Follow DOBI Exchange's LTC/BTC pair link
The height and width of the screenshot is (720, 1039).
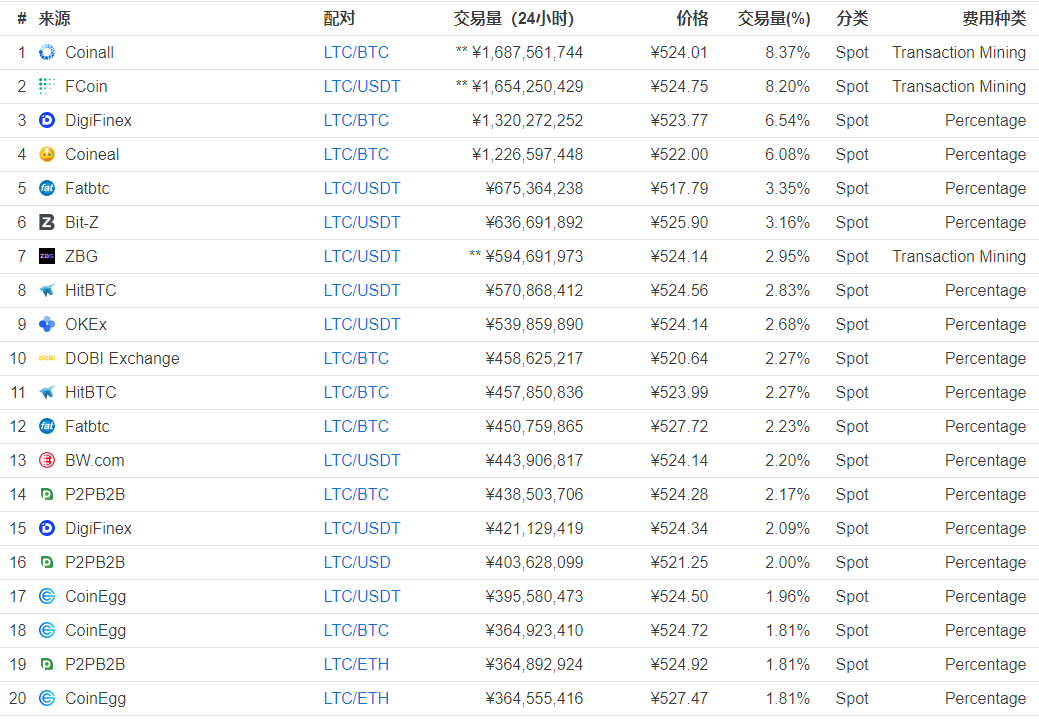(x=356, y=358)
